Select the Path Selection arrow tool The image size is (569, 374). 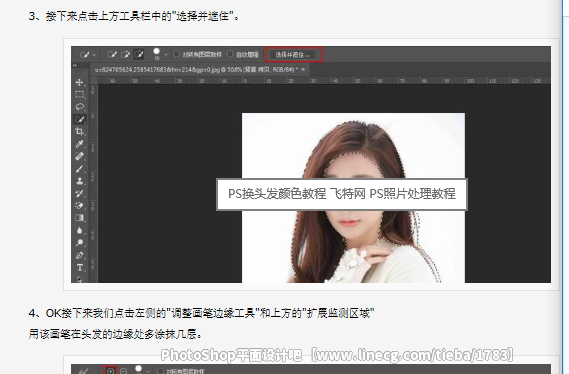click(x=79, y=279)
